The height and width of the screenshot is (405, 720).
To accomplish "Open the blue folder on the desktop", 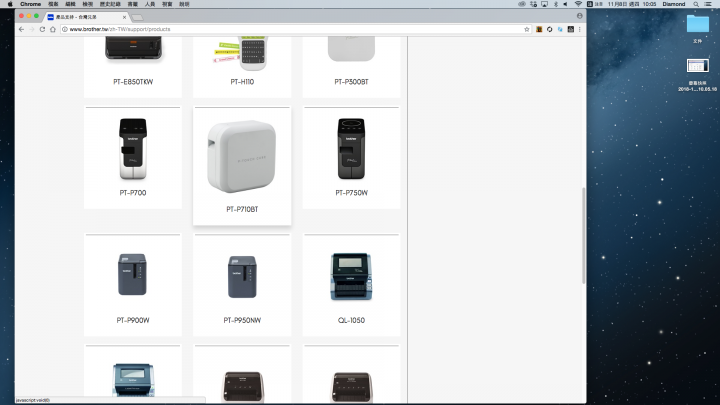I will 698,24.
